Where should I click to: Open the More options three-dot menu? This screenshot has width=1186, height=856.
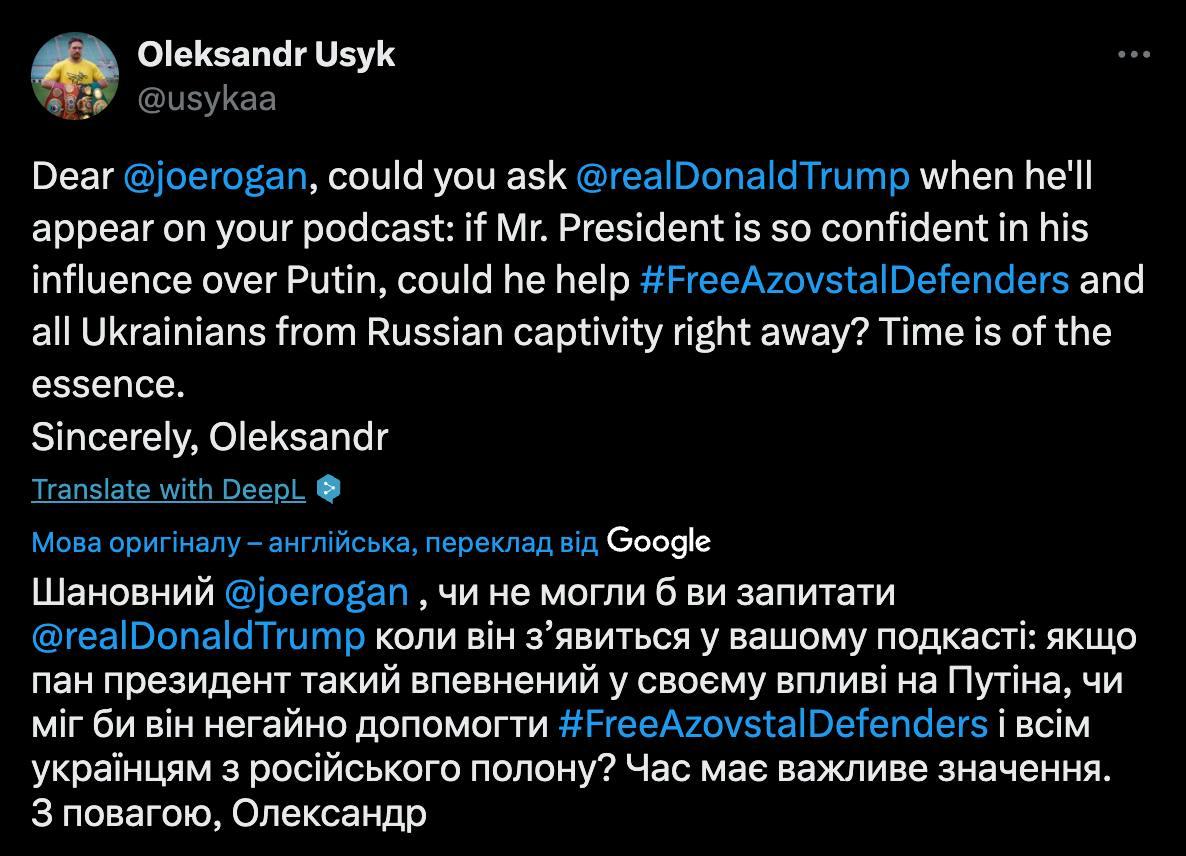pos(1133,55)
